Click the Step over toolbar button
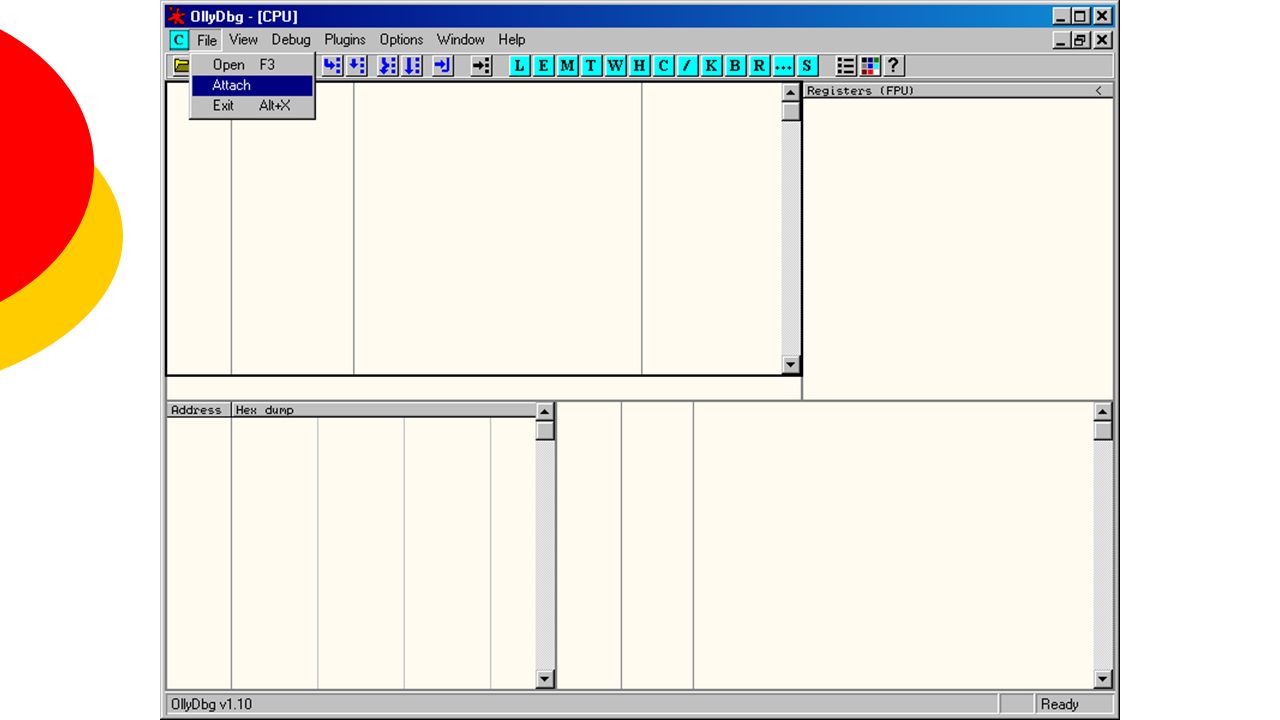This screenshot has height=720, width=1280. tap(357, 66)
